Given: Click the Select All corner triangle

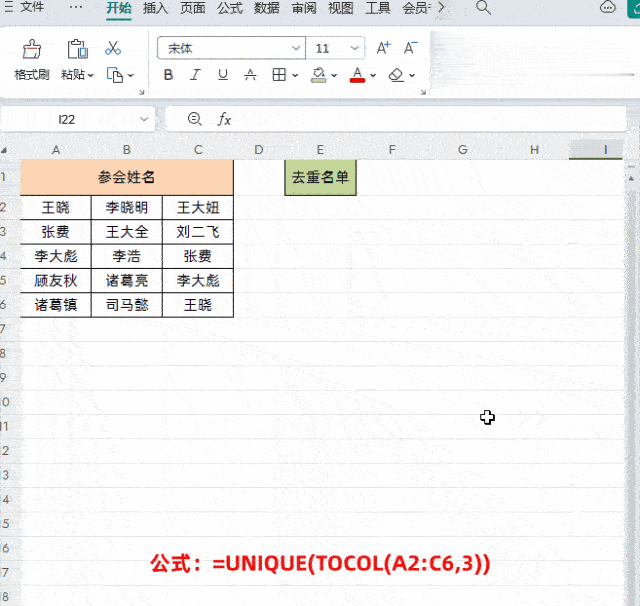Looking at the screenshot, I should coord(4,150).
